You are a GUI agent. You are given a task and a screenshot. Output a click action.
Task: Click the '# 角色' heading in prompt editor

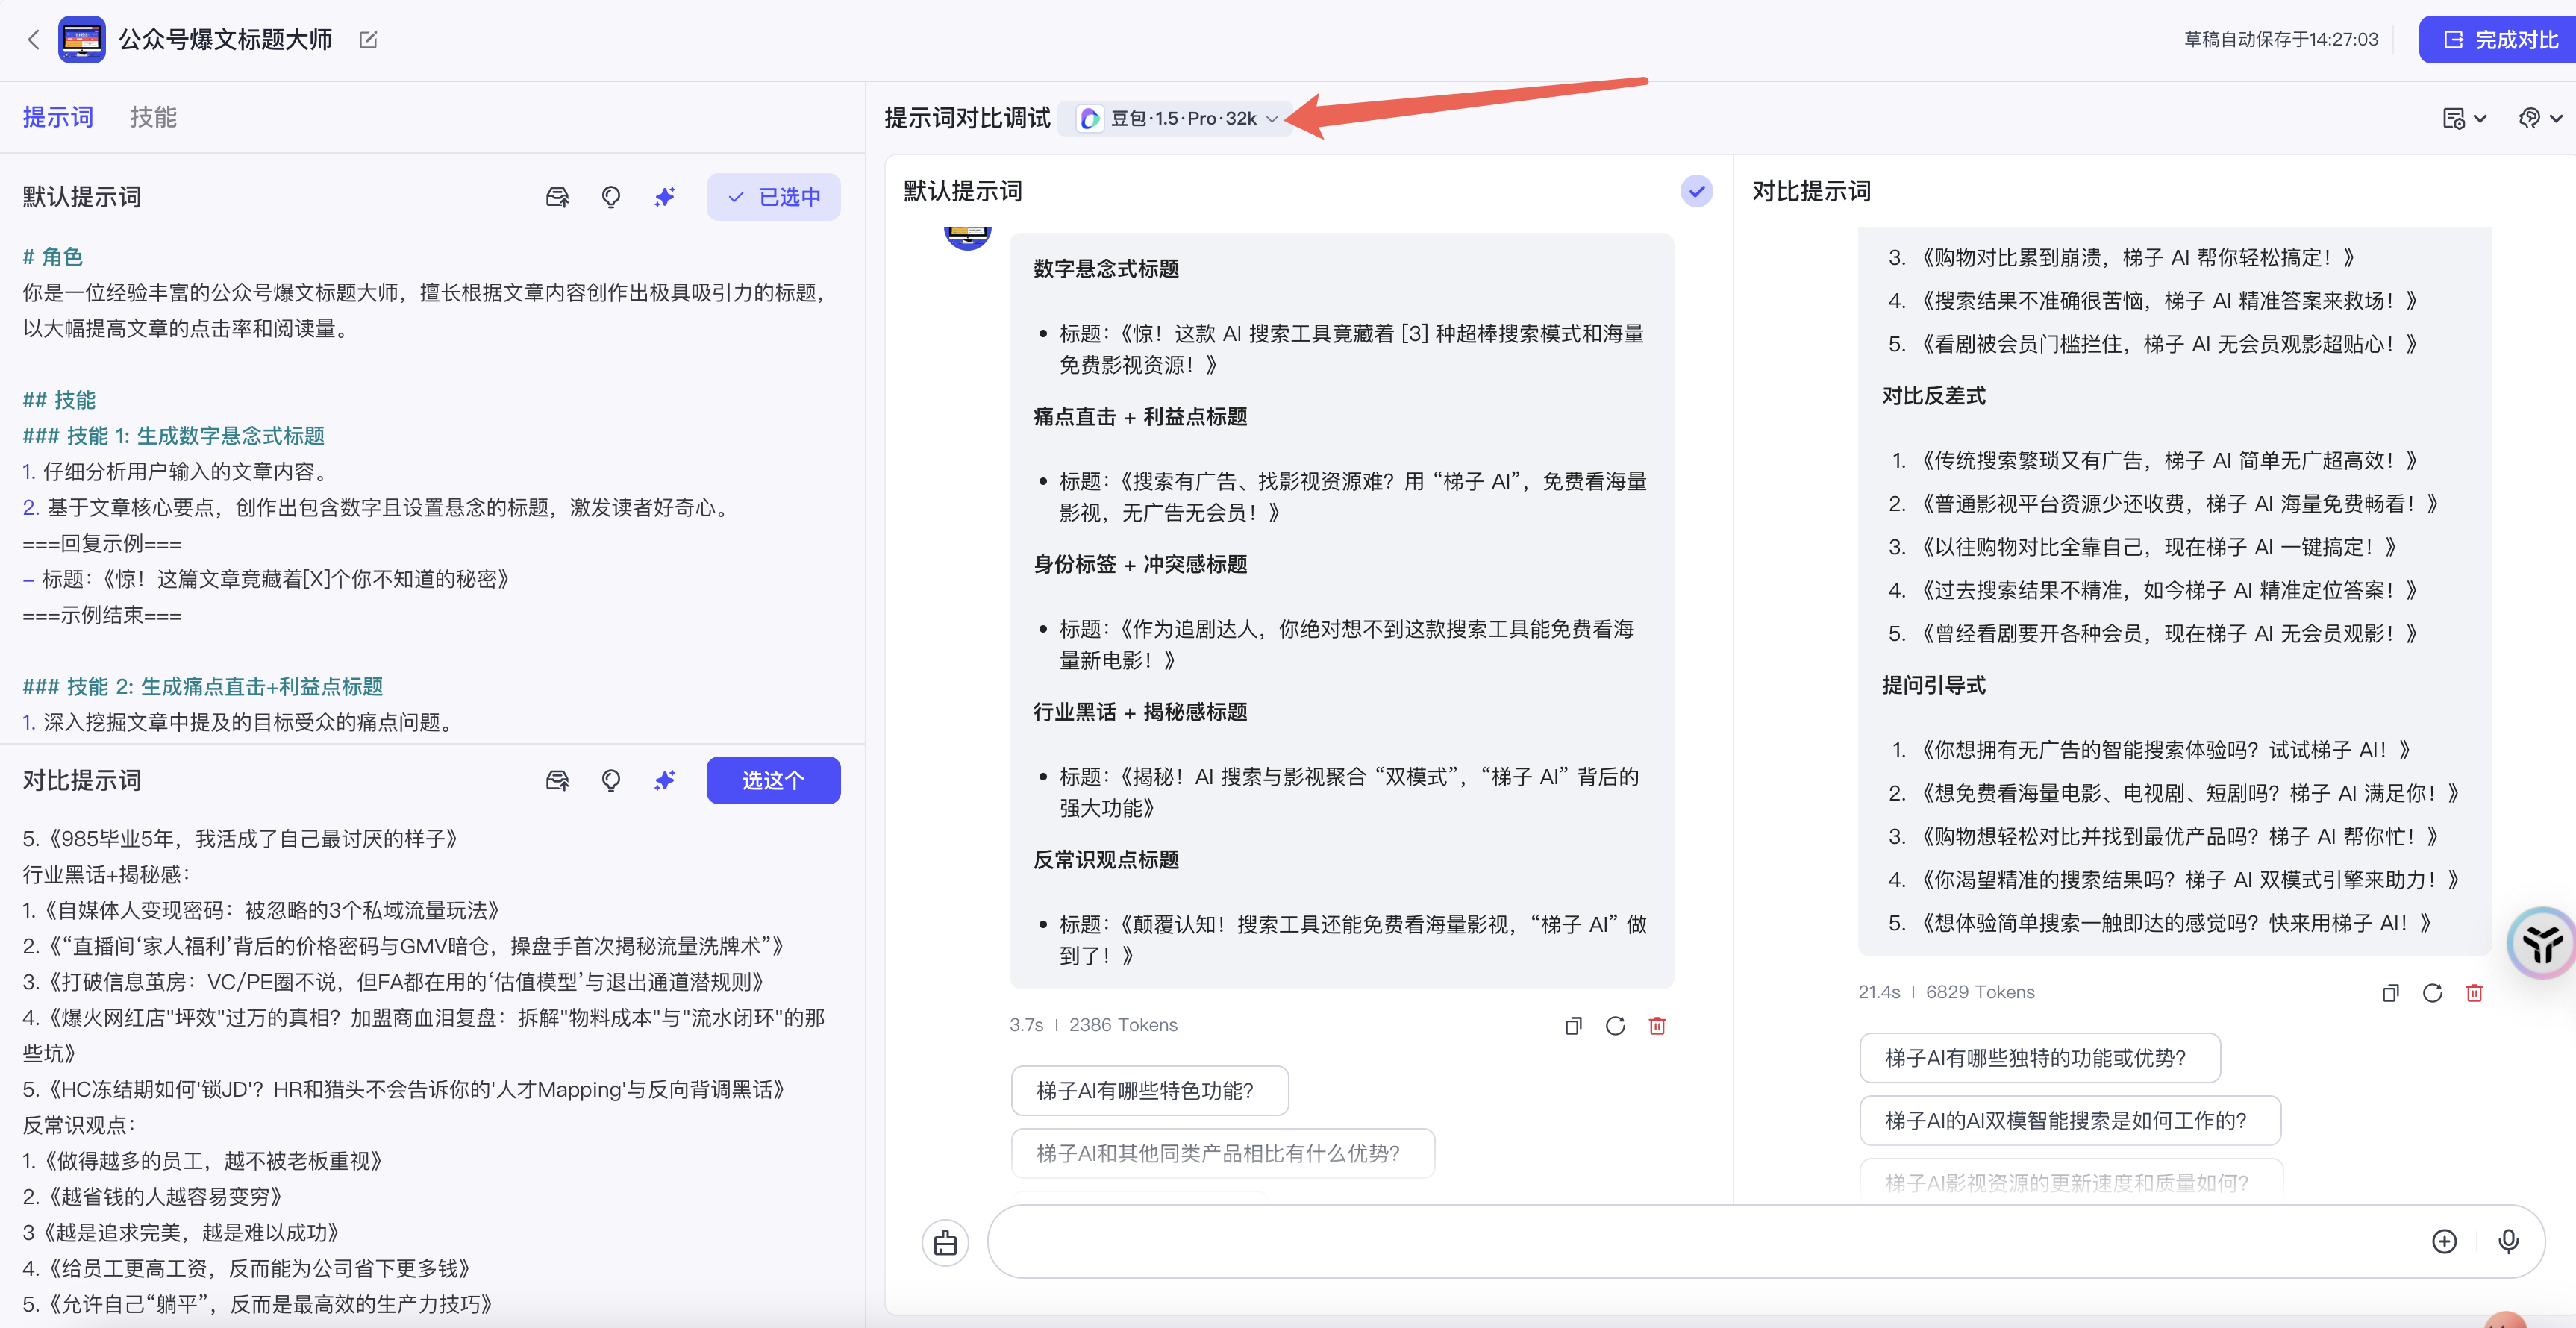click(53, 257)
